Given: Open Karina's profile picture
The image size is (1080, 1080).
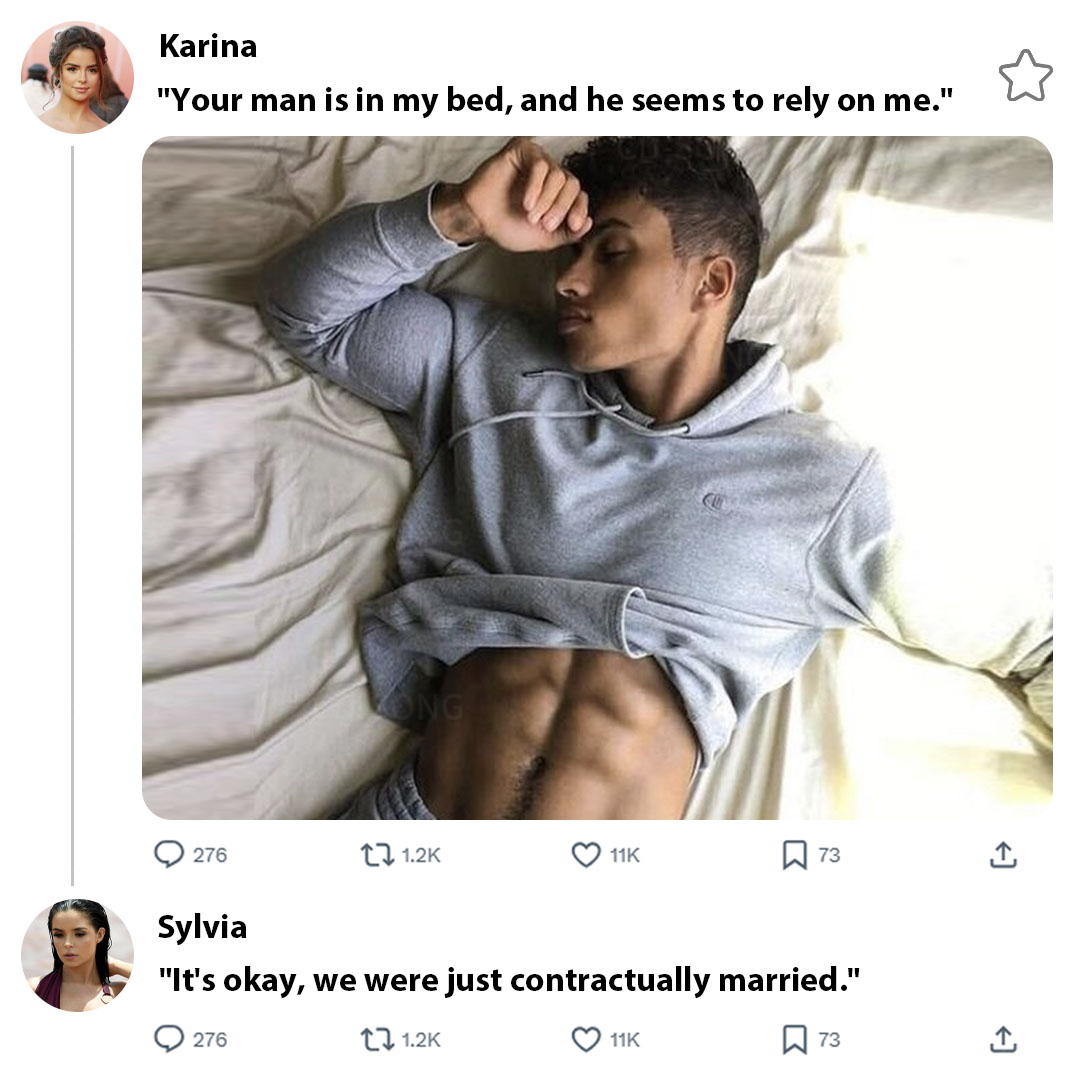Looking at the screenshot, I should tap(77, 77).
